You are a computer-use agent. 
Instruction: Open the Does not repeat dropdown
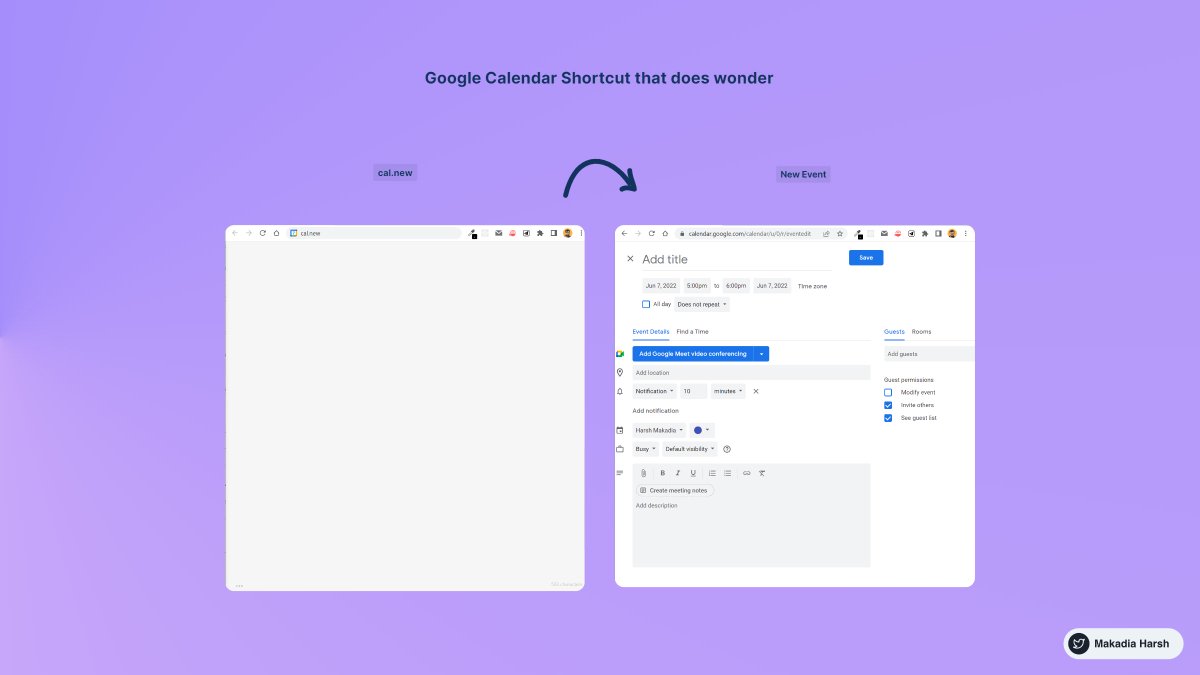tap(702, 304)
